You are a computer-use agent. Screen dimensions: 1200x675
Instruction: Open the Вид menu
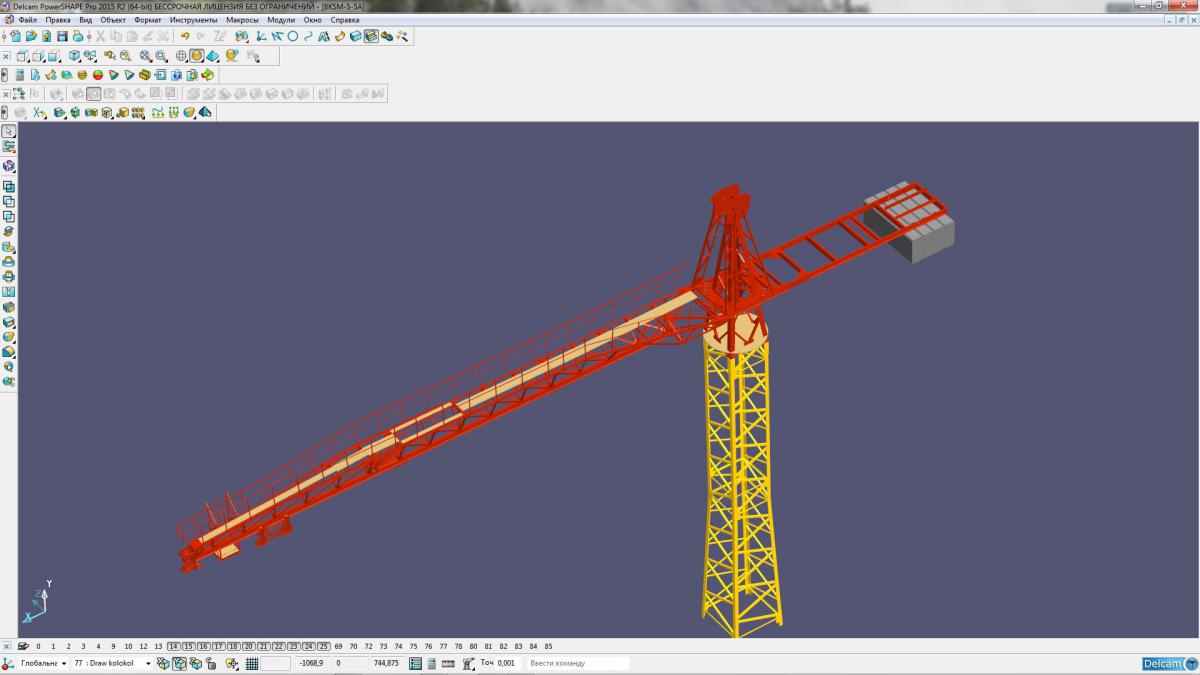click(86, 20)
